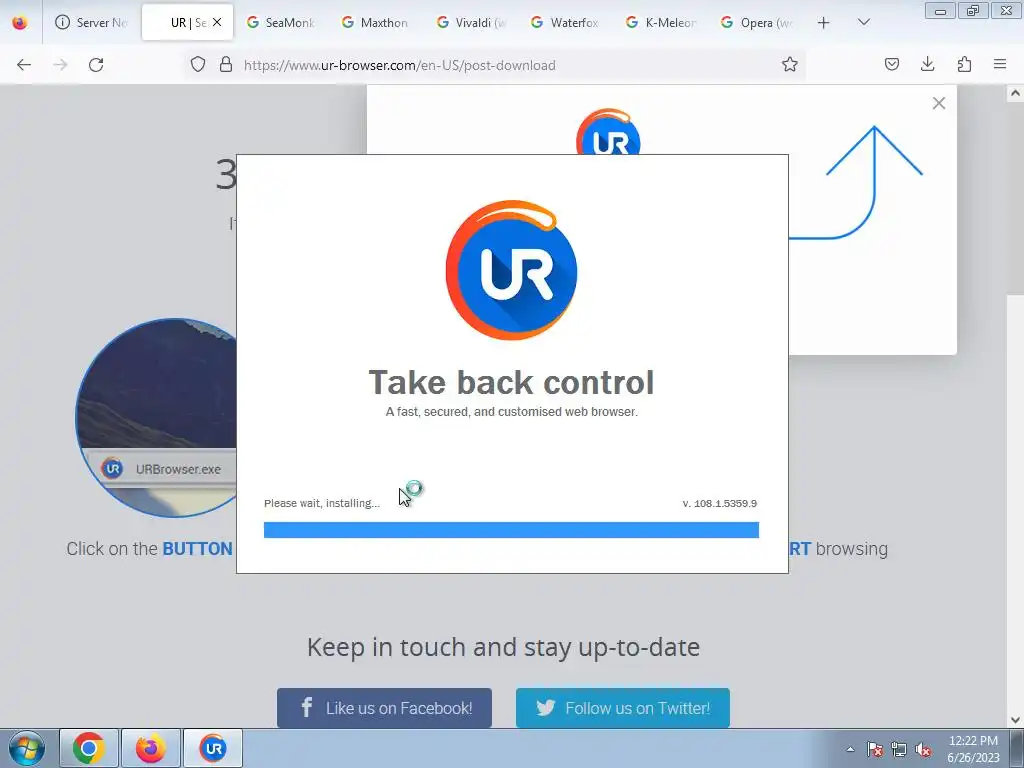1024x768 pixels.
Task: Switch to the SeaMonkey search tab
Action: [280, 23]
